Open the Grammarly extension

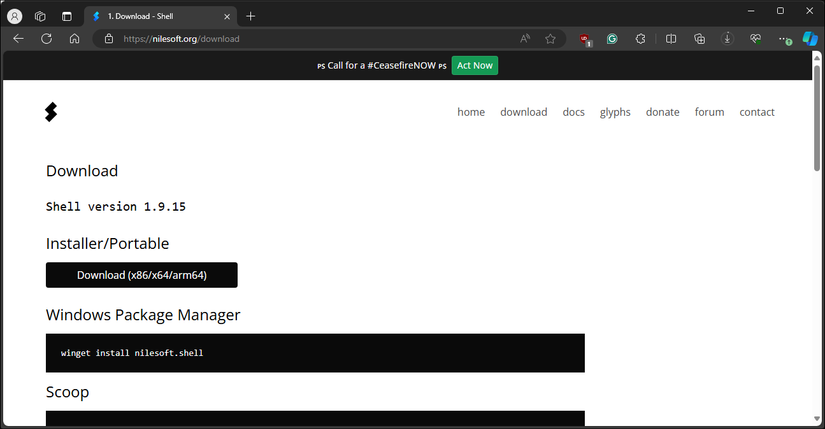[x=612, y=38]
